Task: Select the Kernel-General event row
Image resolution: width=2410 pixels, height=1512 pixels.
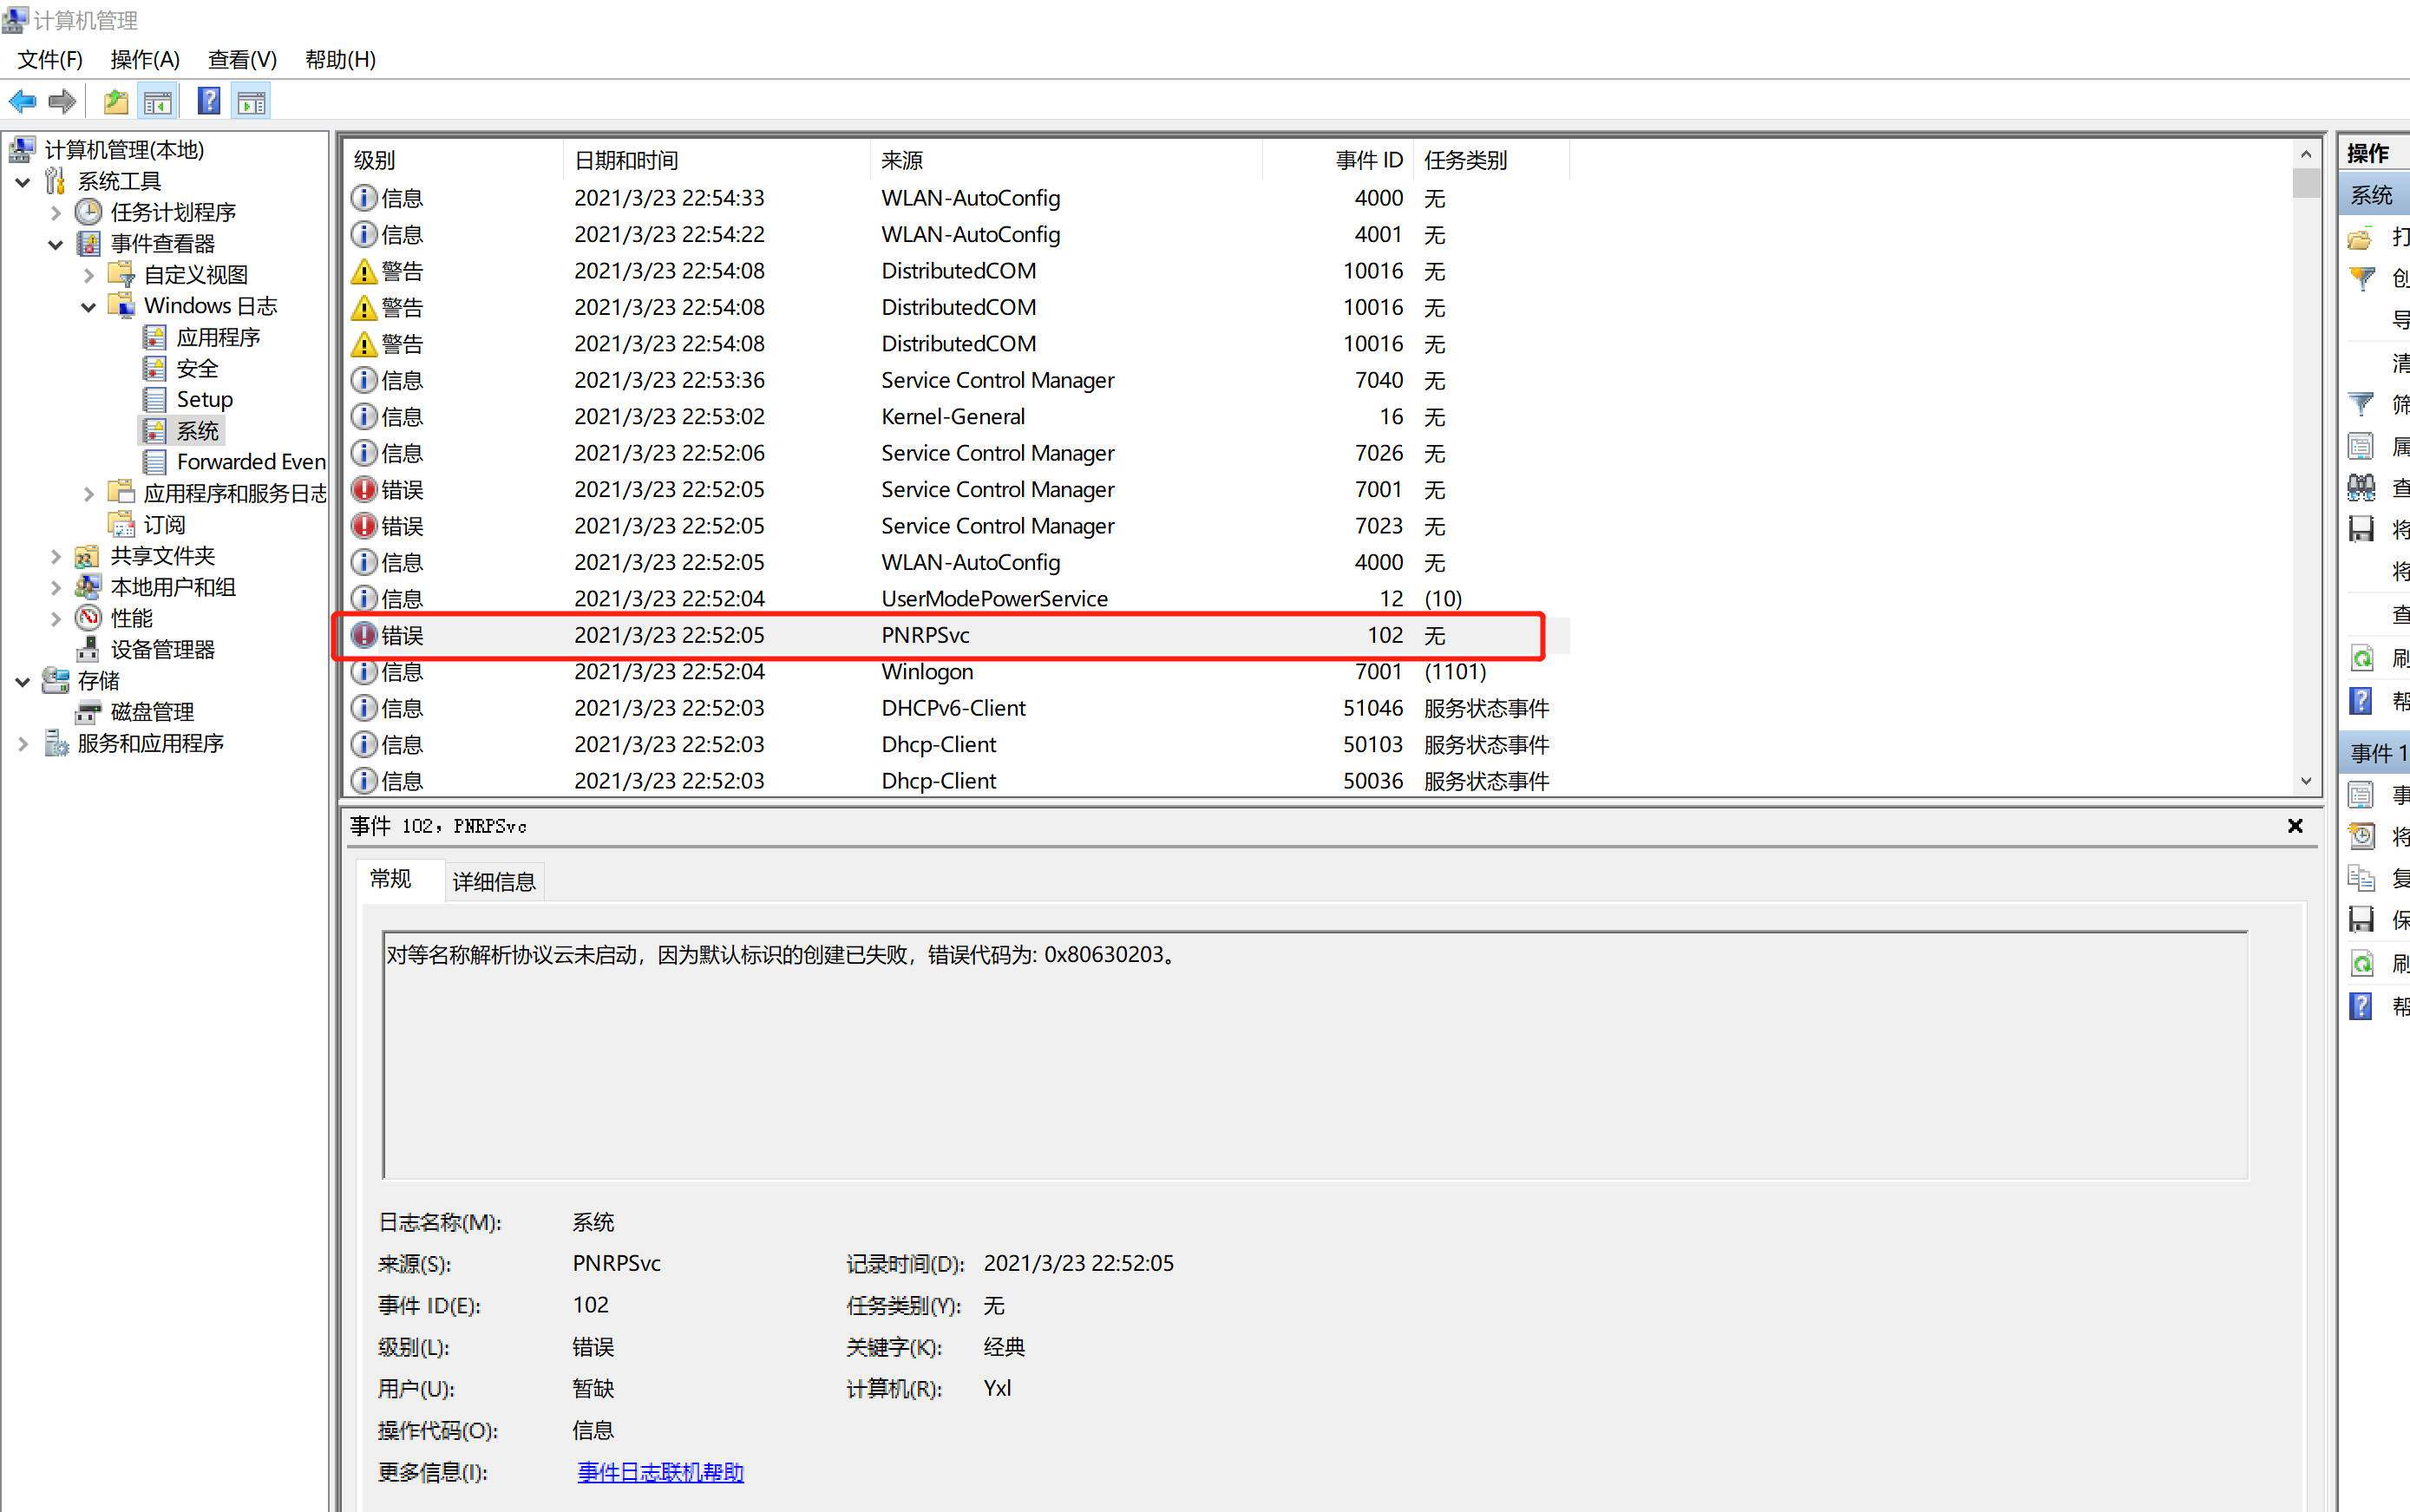Action: pyautogui.click(x=952, y=417)
